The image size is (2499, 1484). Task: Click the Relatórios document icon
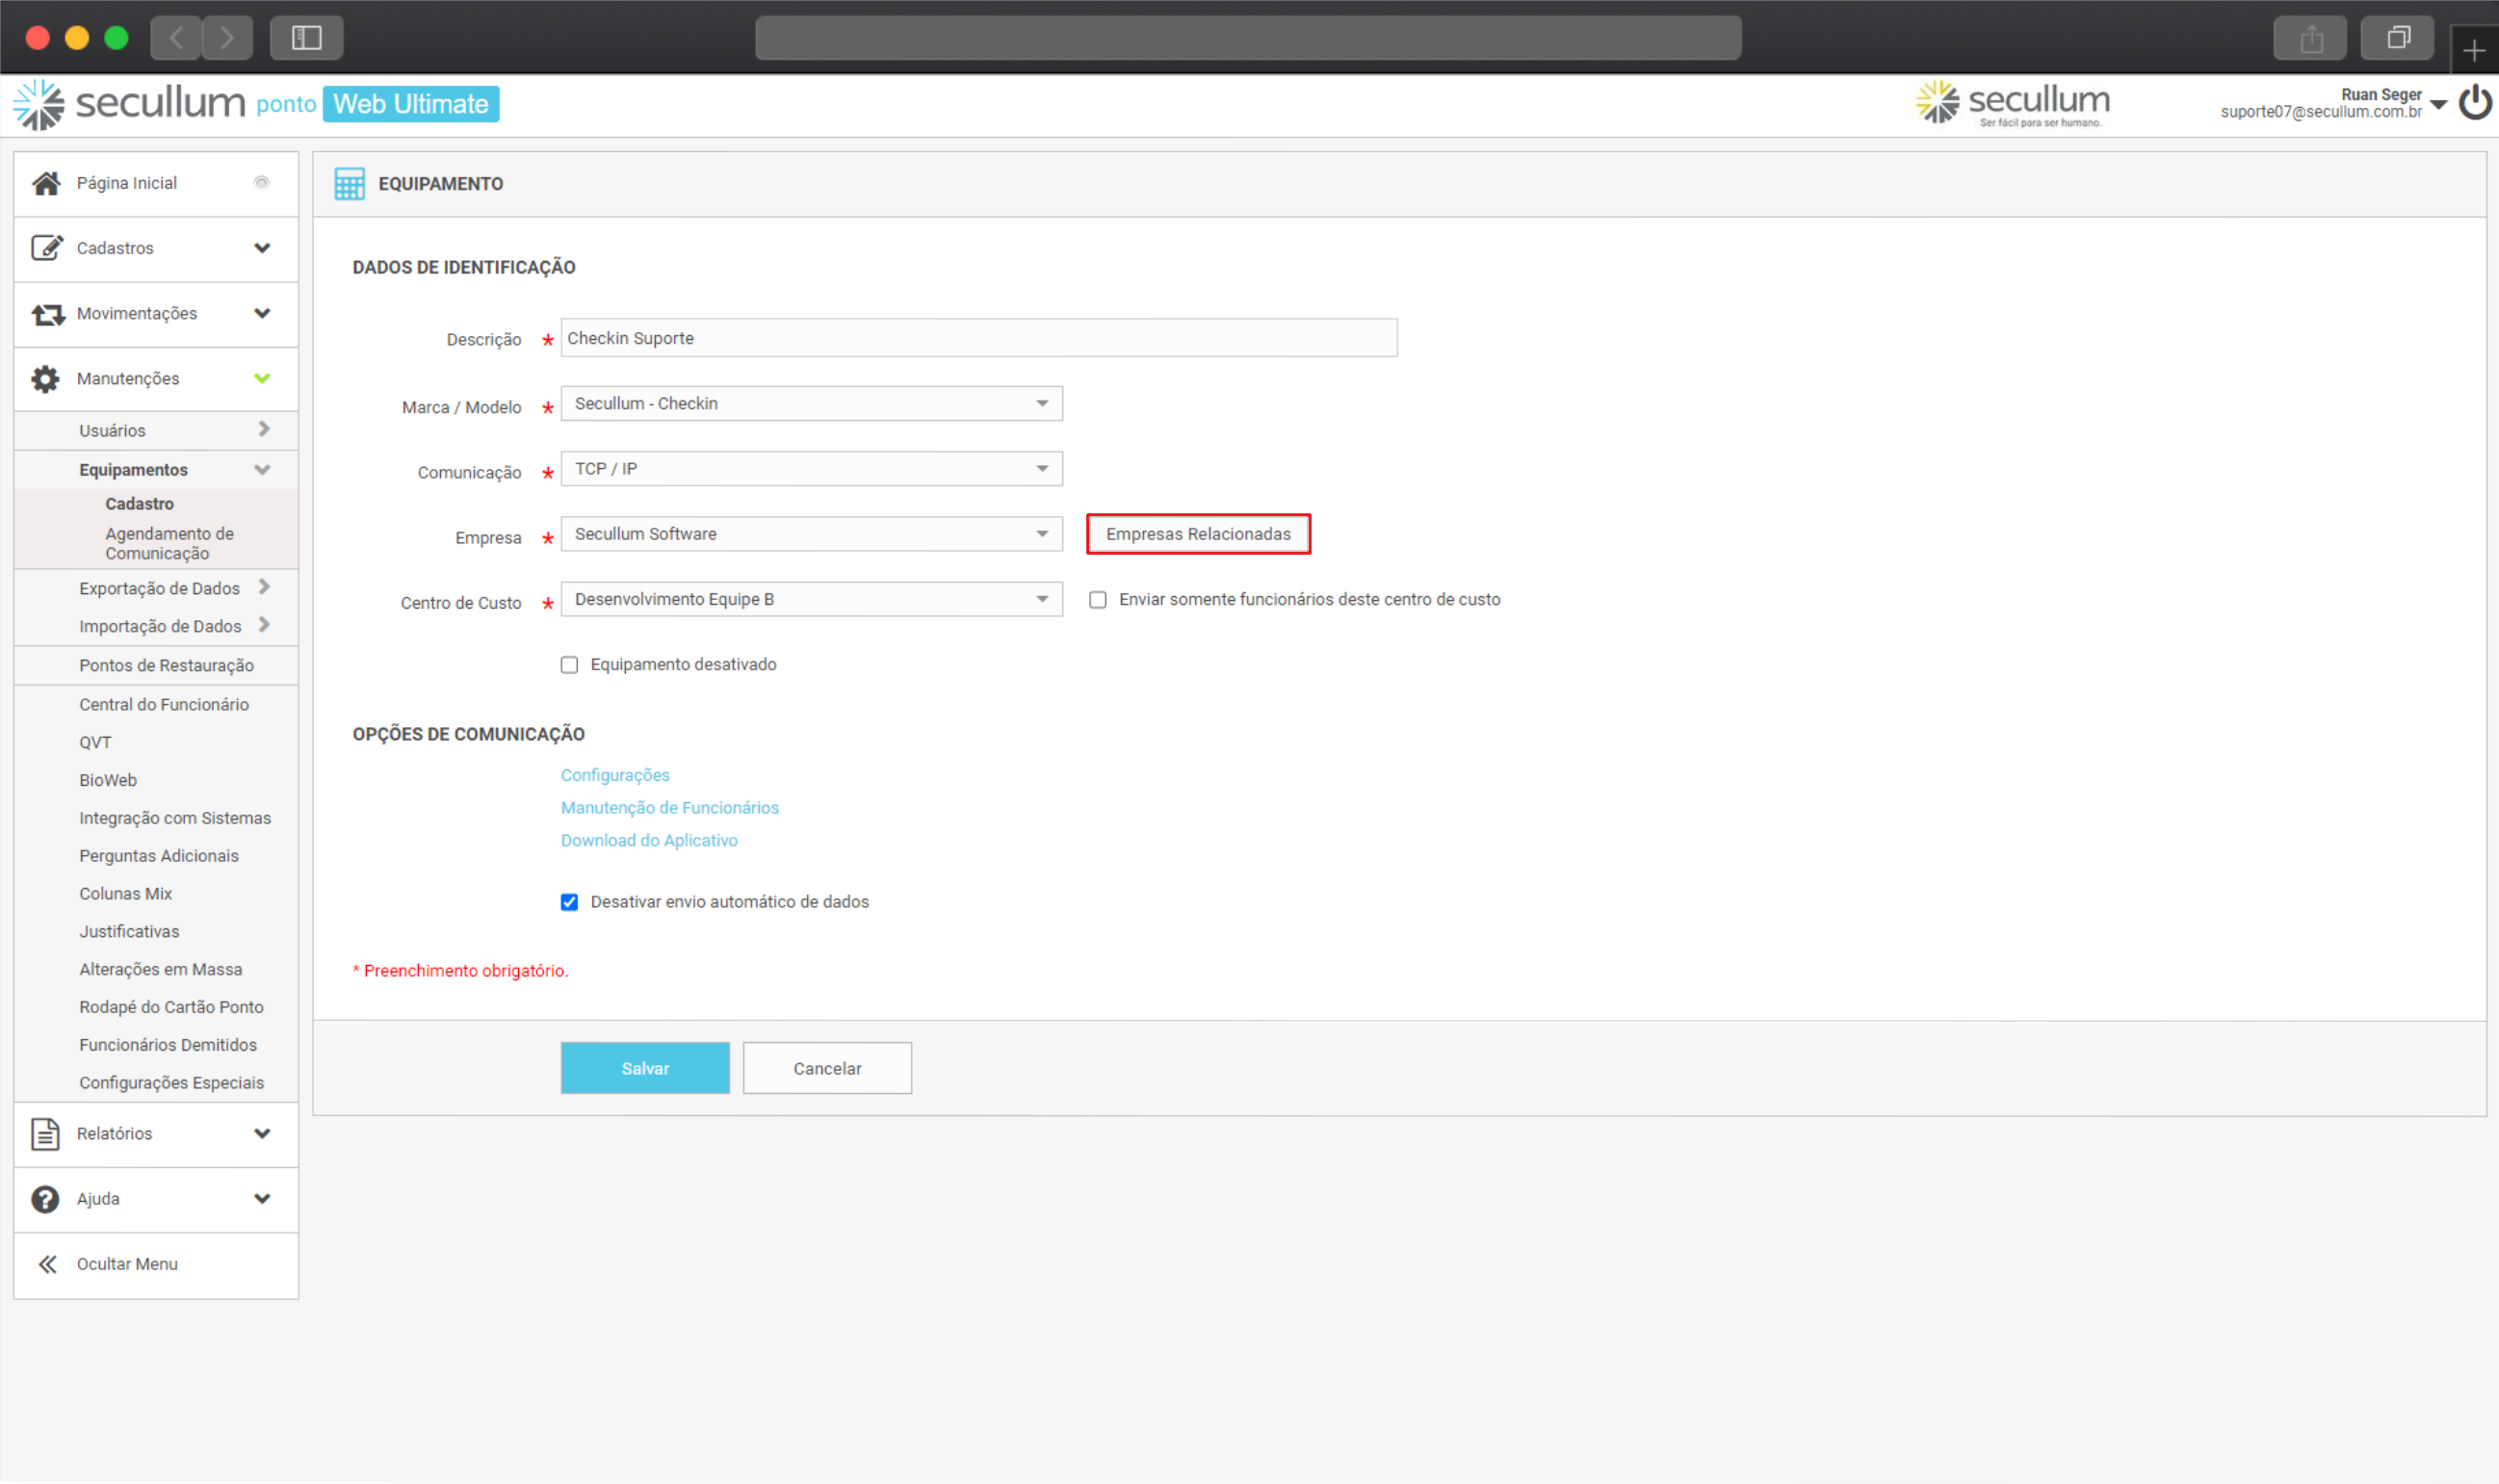tap(45, 1134)
